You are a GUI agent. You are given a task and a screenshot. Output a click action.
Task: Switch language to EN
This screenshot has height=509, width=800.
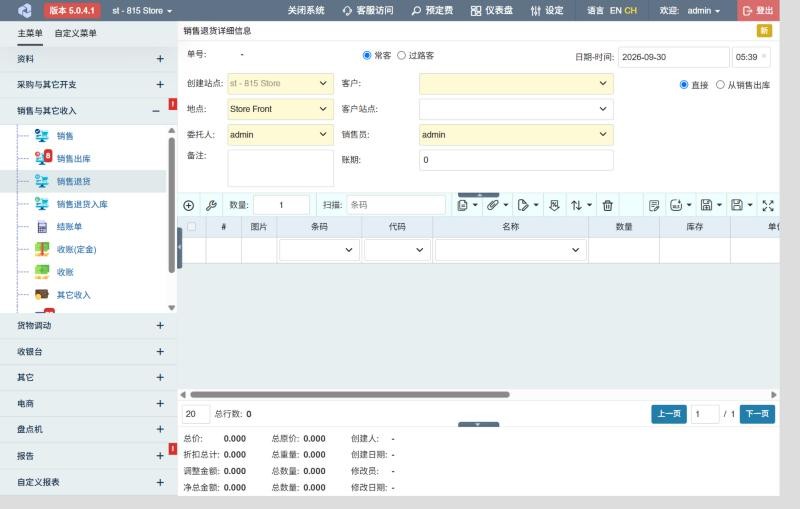(x=615, y=10)
